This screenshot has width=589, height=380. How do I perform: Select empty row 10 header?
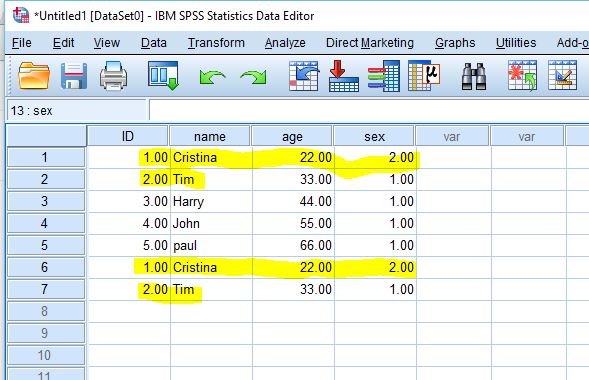[46, 355]
